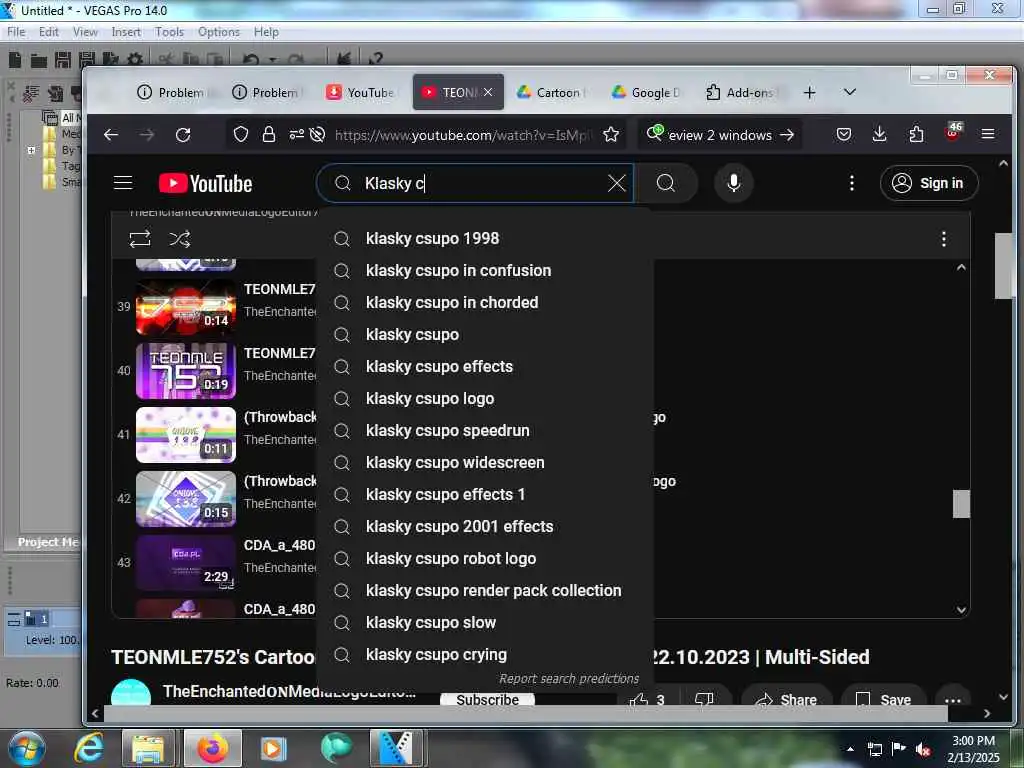Open playlist video 42 thumbnail
The image size is (1024, 768).
[x=185, y=499]
